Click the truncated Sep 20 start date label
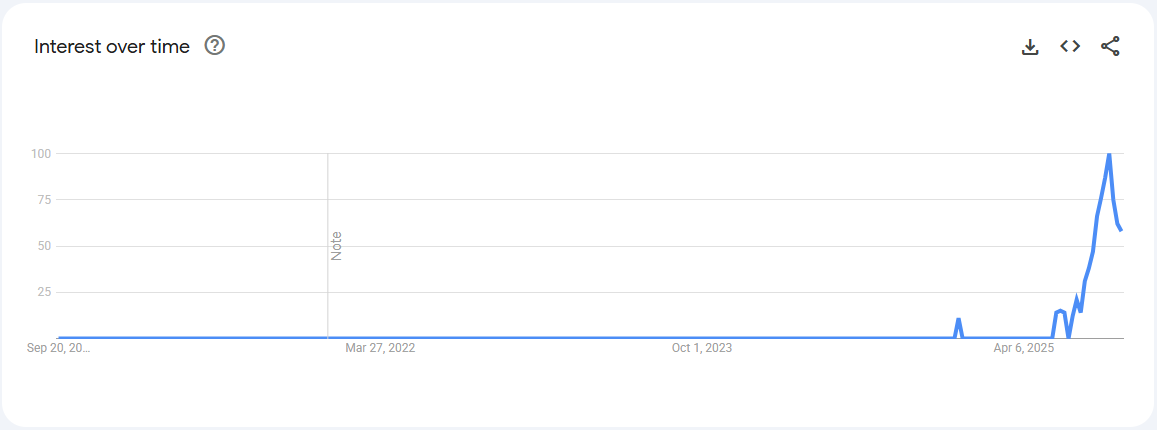 pos(58,348)
